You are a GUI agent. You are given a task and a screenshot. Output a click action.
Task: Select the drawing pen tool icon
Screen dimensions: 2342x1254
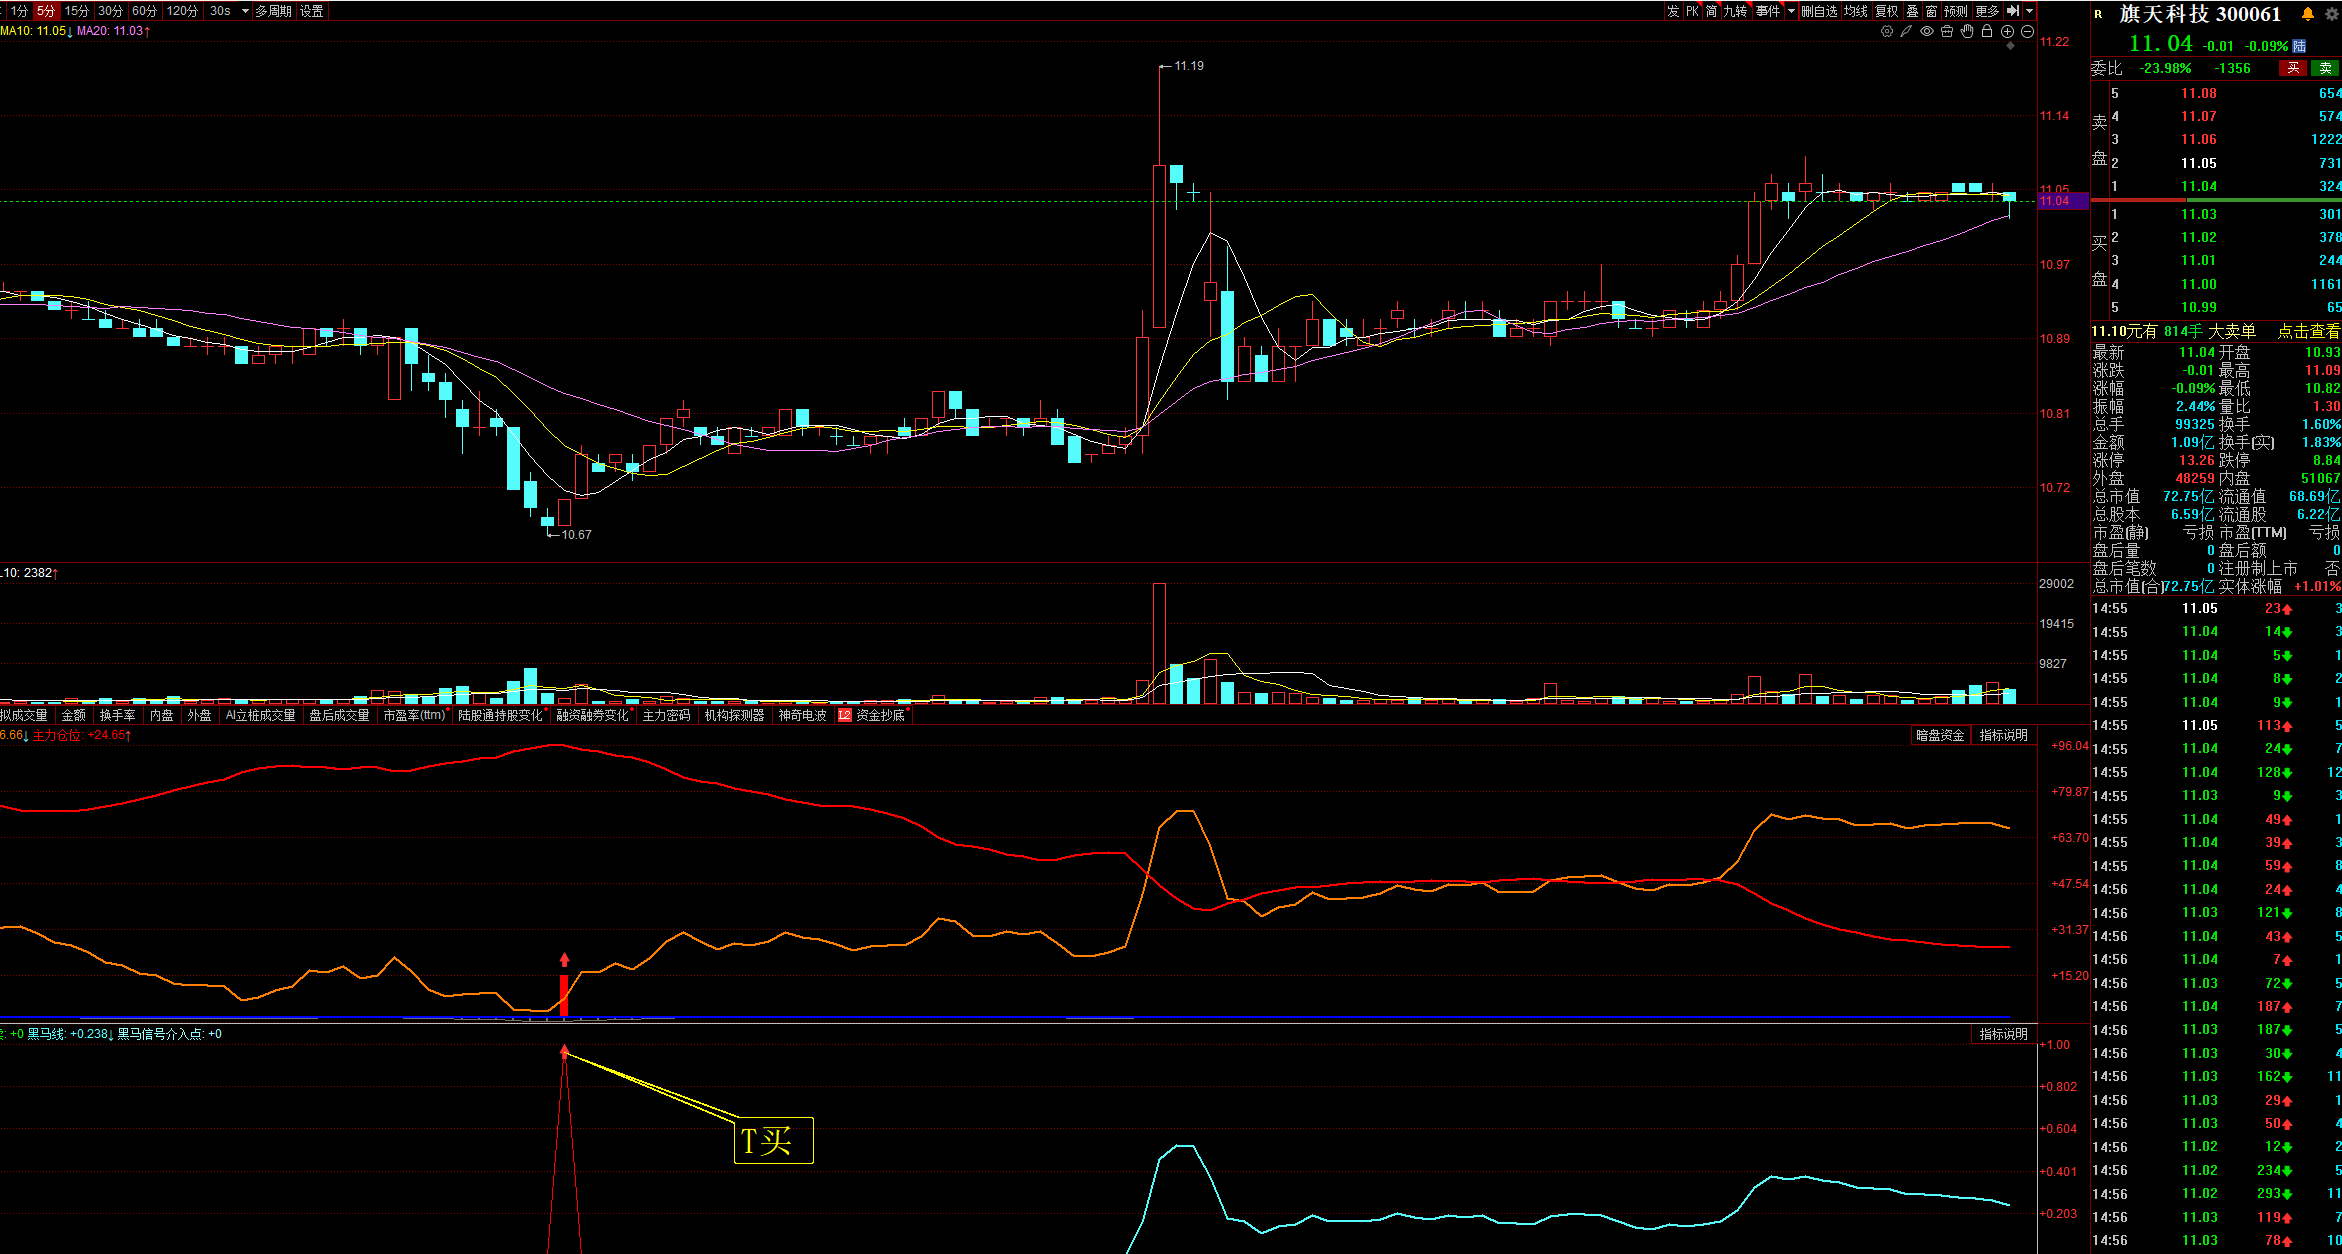(x=1907, y=31)
